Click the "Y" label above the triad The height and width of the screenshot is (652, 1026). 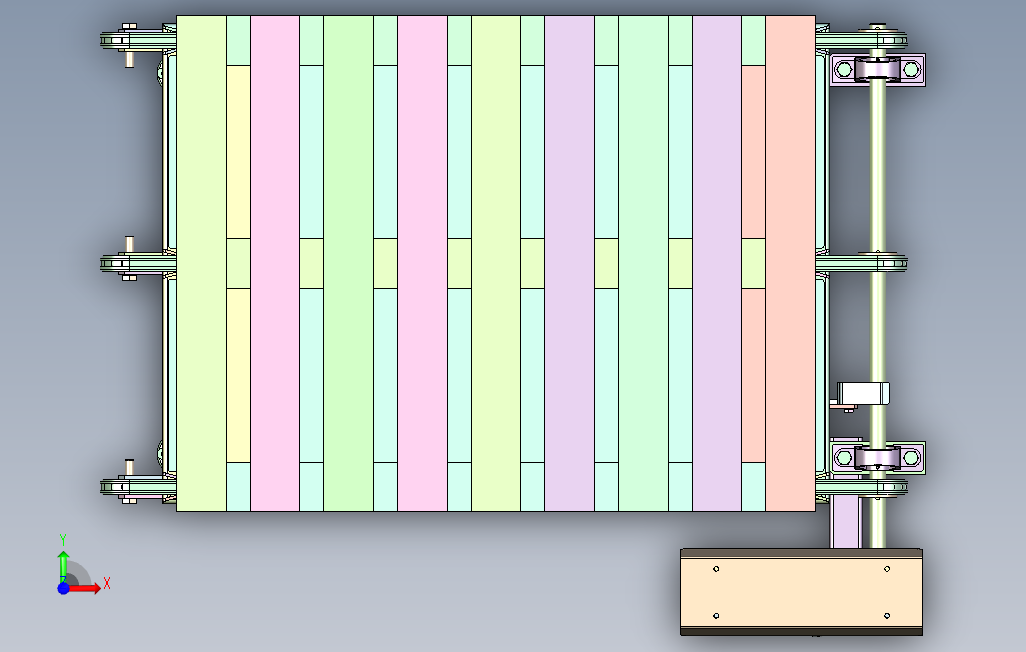click(63, 540)
